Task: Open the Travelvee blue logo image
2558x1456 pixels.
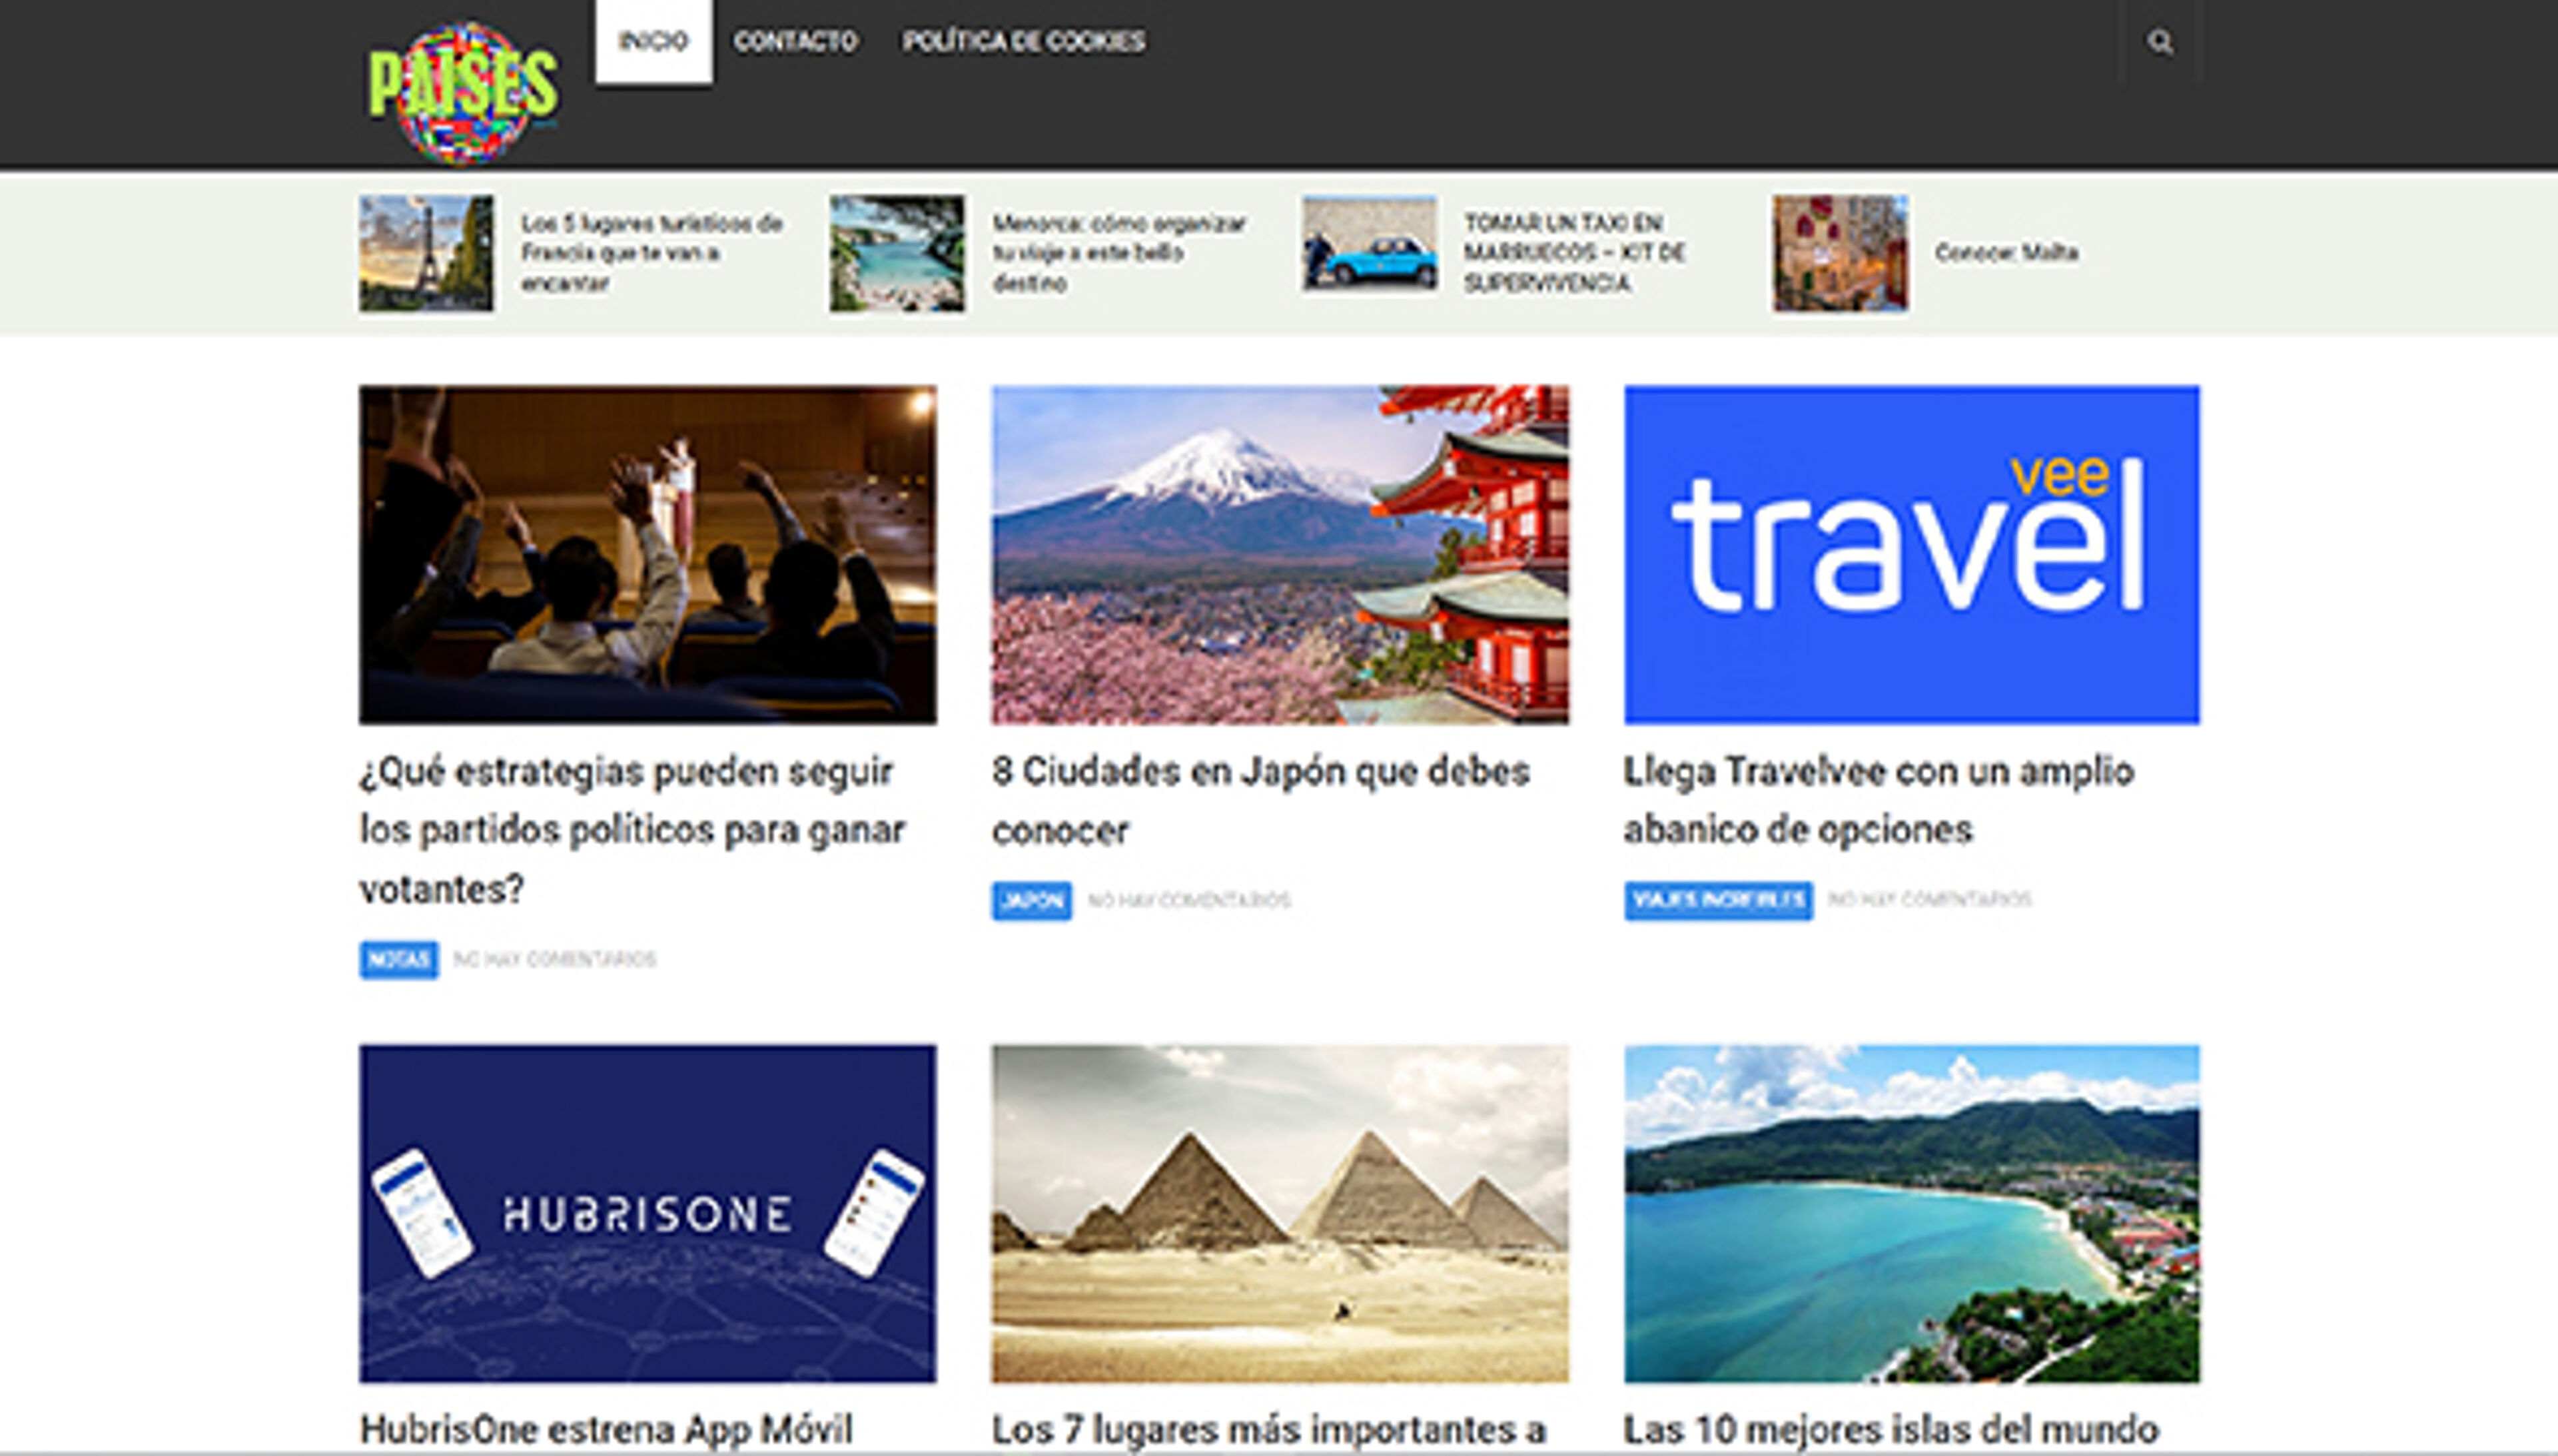Action: tap(1911, 554)
